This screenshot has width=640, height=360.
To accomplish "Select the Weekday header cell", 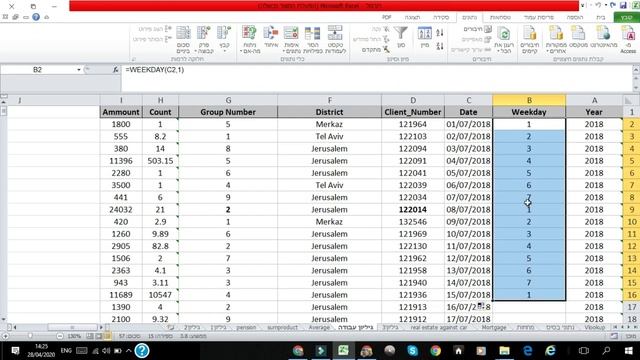I will [529, 112].
